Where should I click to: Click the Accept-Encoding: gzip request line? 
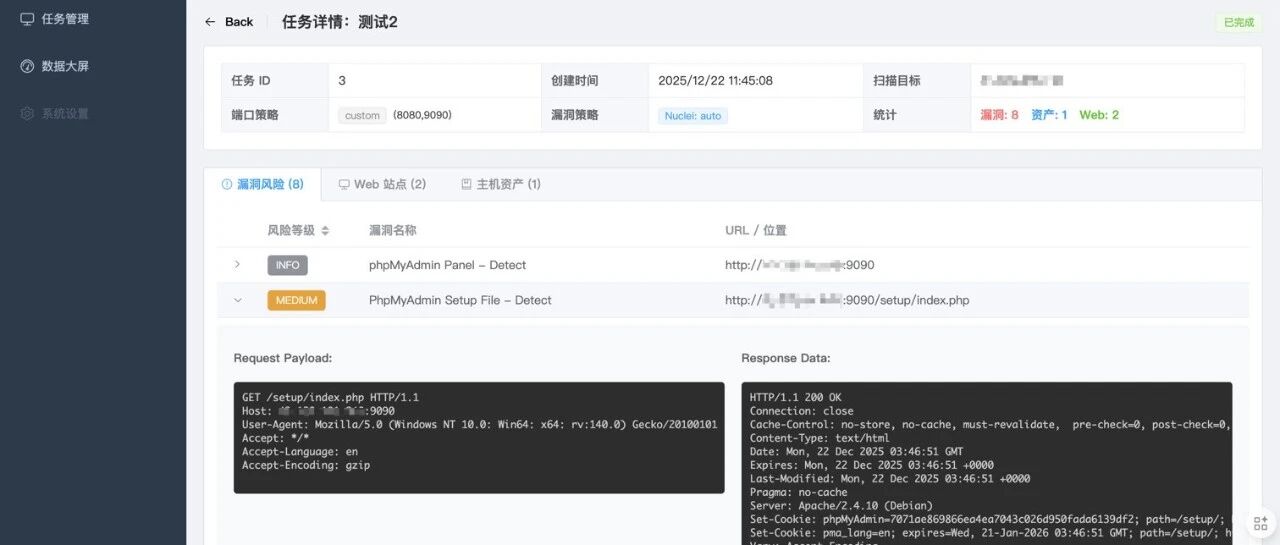(306, 466)
